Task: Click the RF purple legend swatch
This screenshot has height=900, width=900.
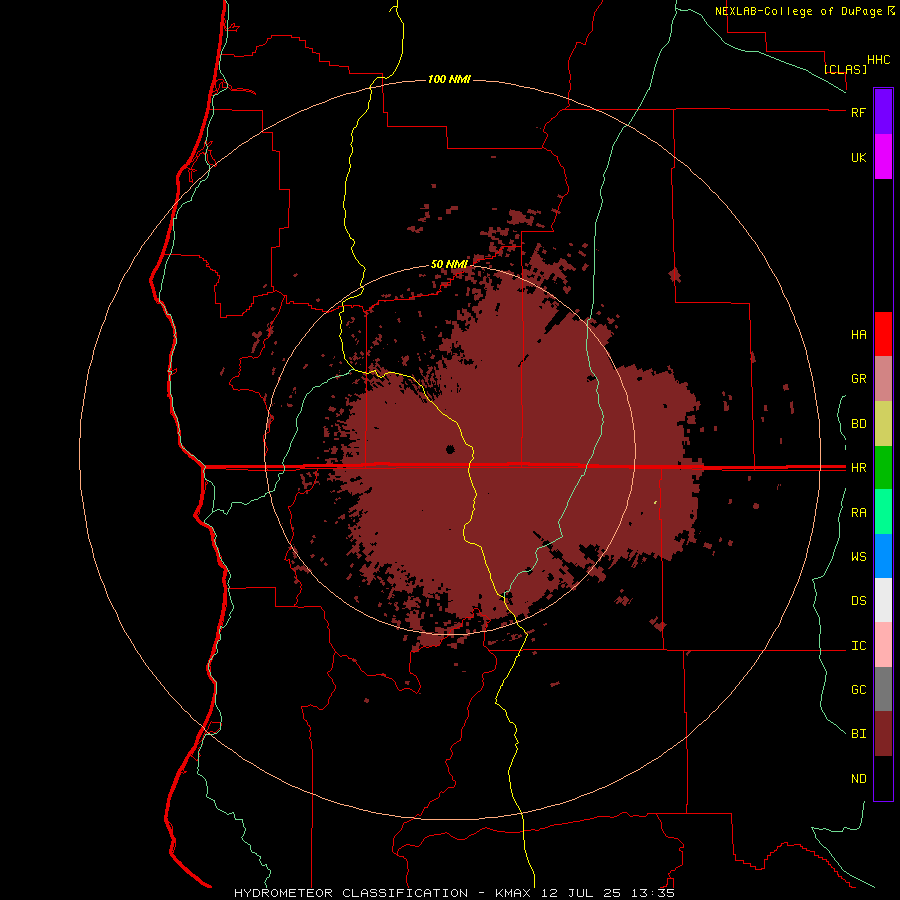Action: [x=883, y=112]
